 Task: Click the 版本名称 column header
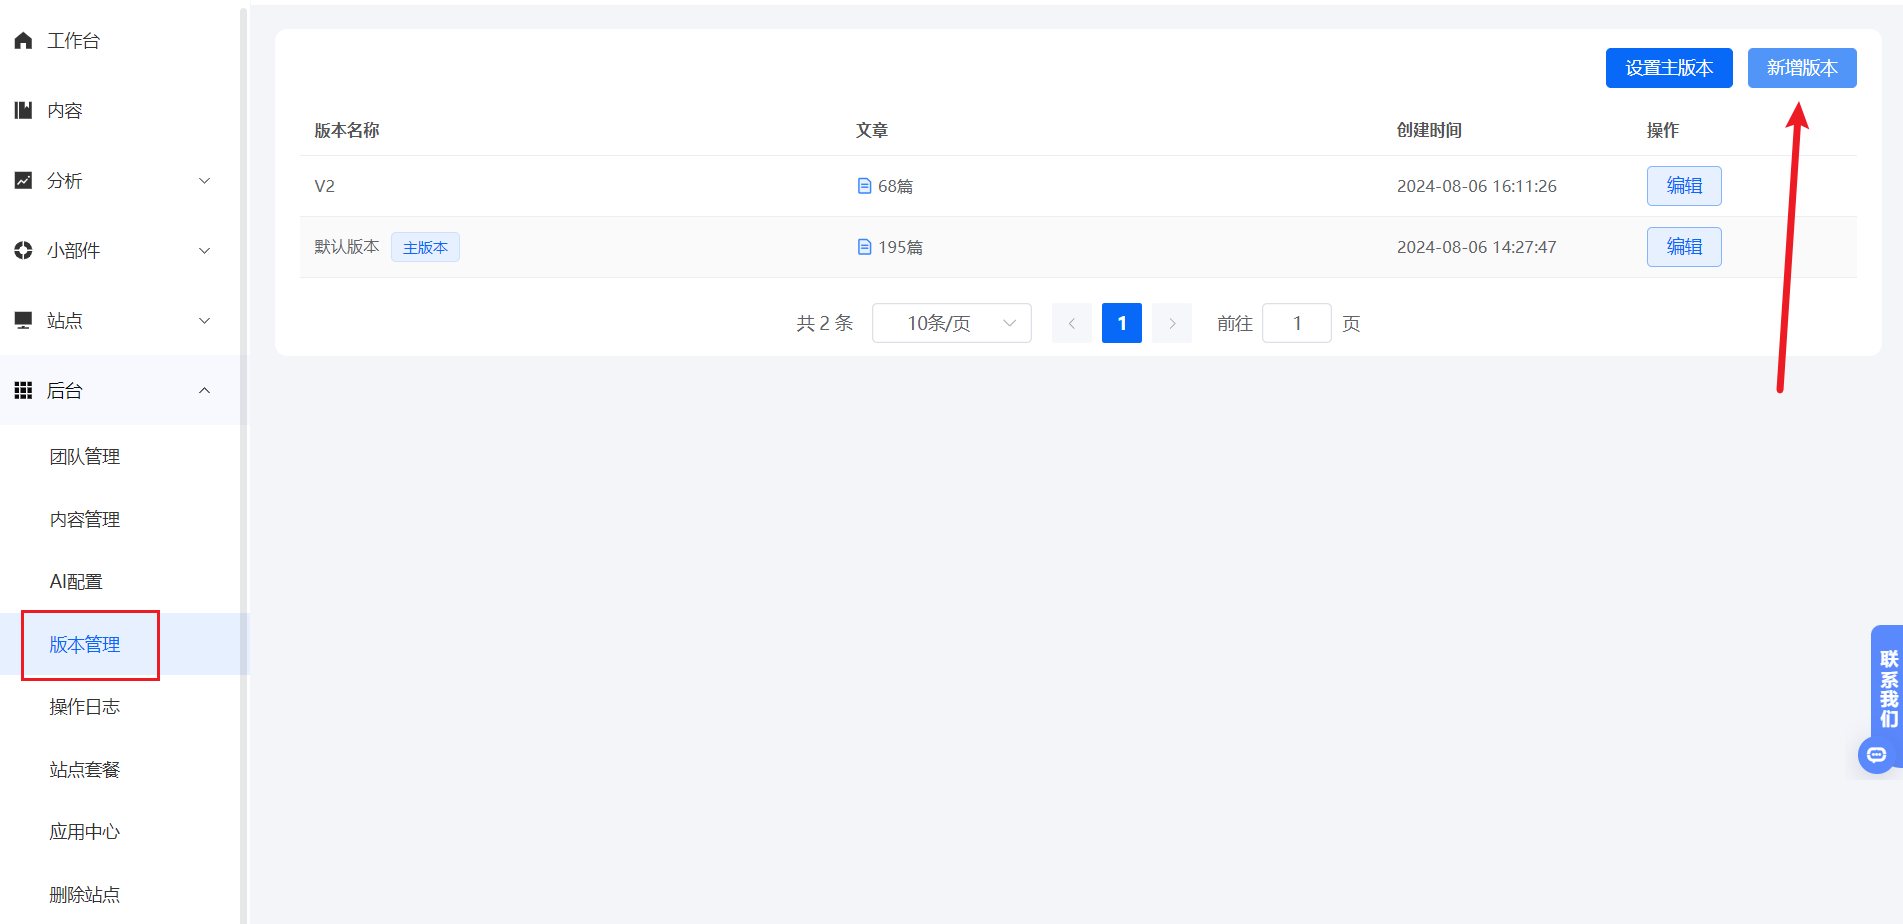347,130
